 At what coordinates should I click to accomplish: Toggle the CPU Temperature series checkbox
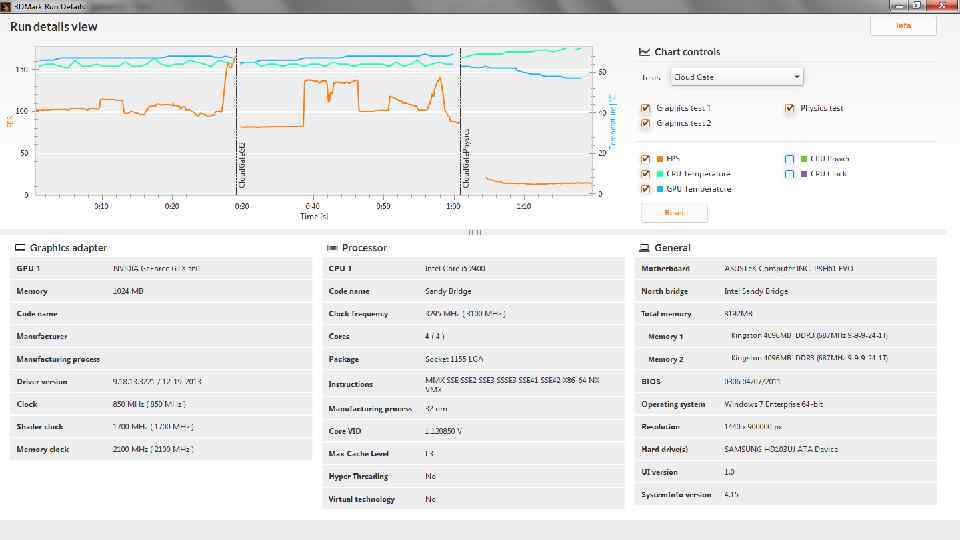(645, 174)
